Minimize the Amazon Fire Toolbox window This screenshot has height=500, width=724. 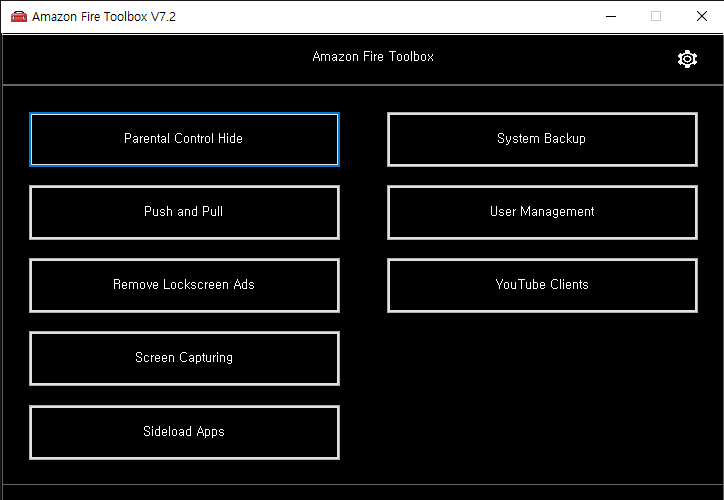click(x=611, y=17)
